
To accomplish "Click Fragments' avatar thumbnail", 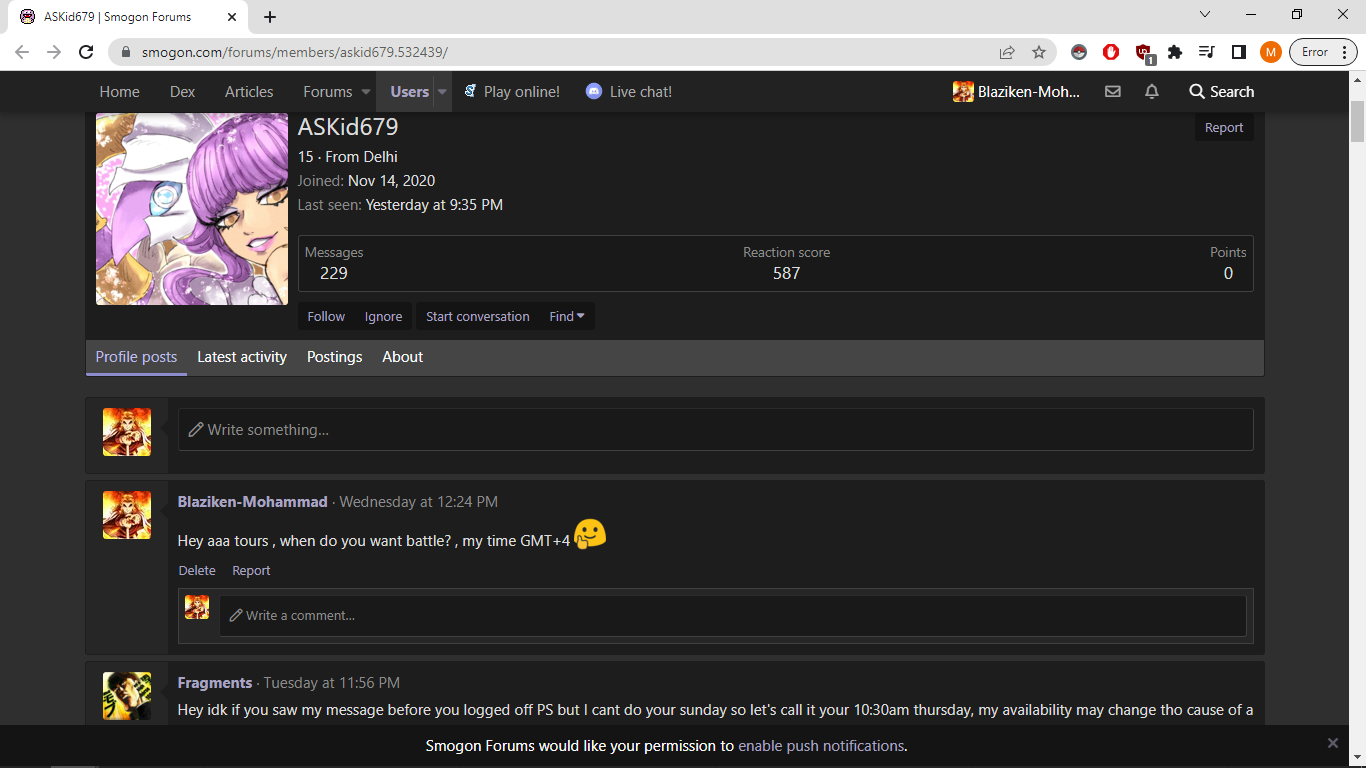I will [127, 696].
